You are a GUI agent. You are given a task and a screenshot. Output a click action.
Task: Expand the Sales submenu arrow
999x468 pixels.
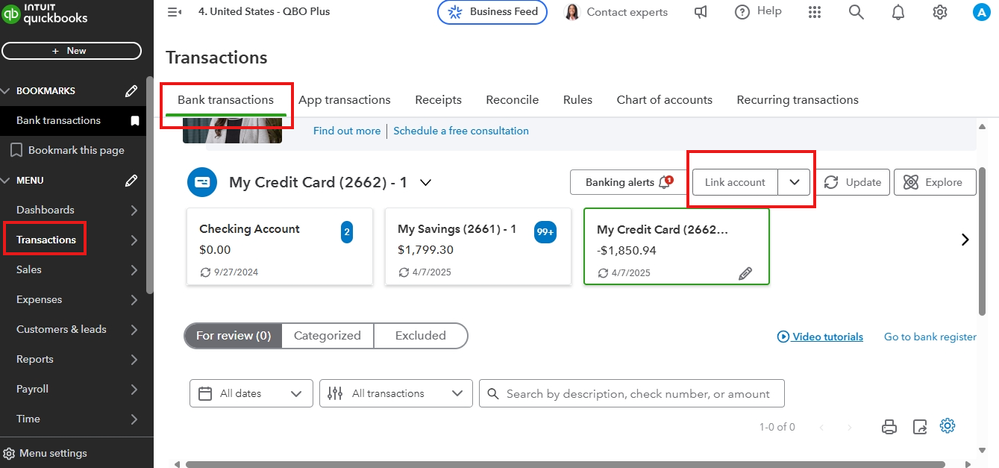[x=134, y=270]
